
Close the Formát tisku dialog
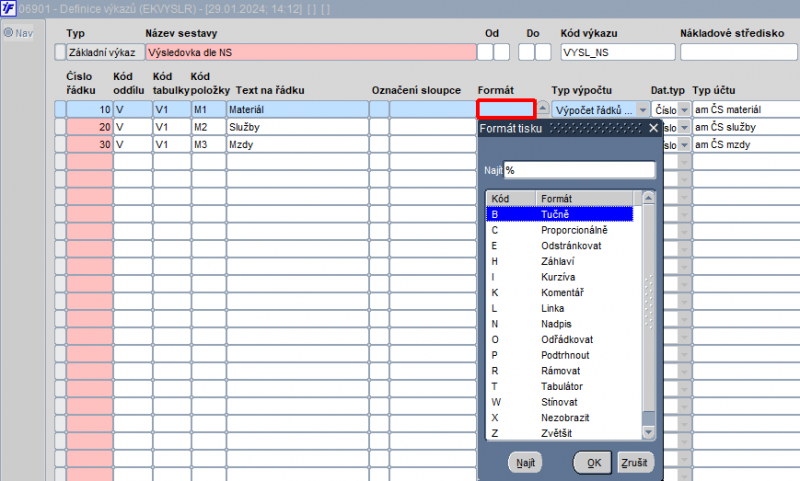654,128
